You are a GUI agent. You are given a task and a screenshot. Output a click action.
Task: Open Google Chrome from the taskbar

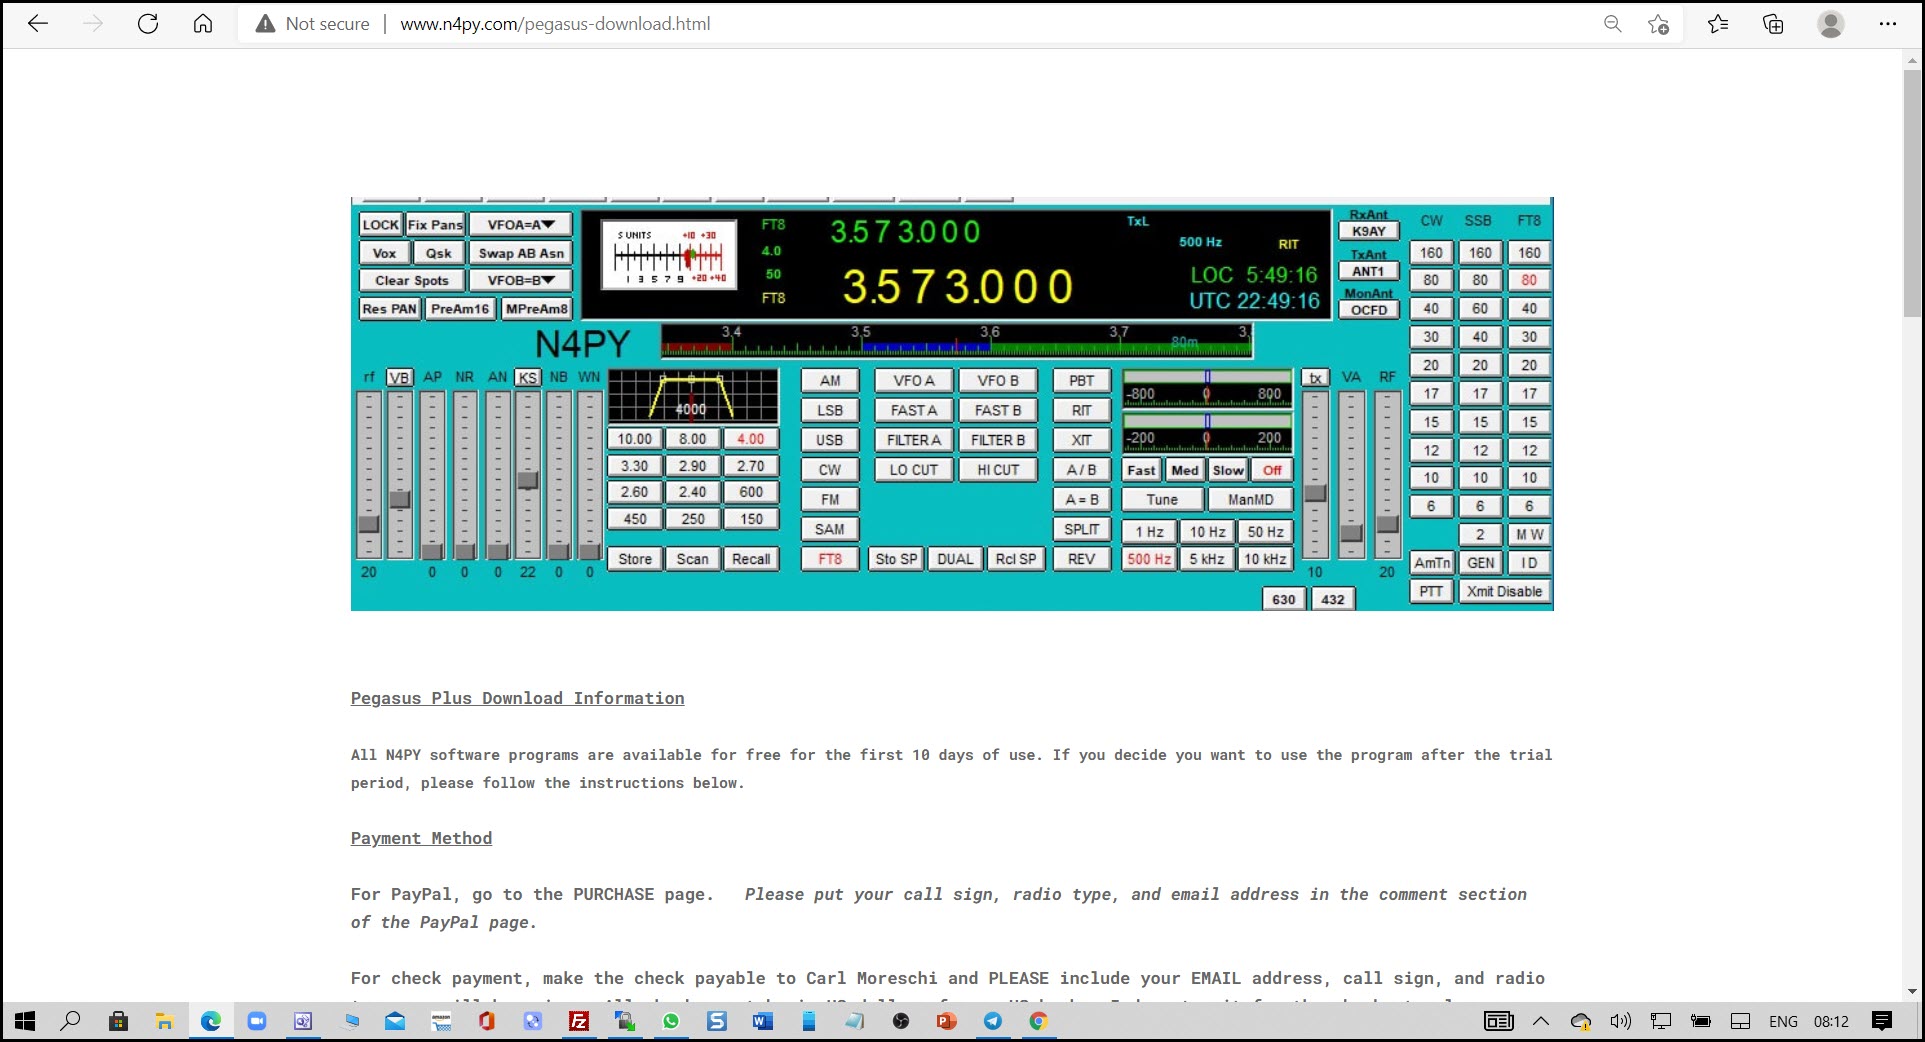[x=1038, y=1021]
